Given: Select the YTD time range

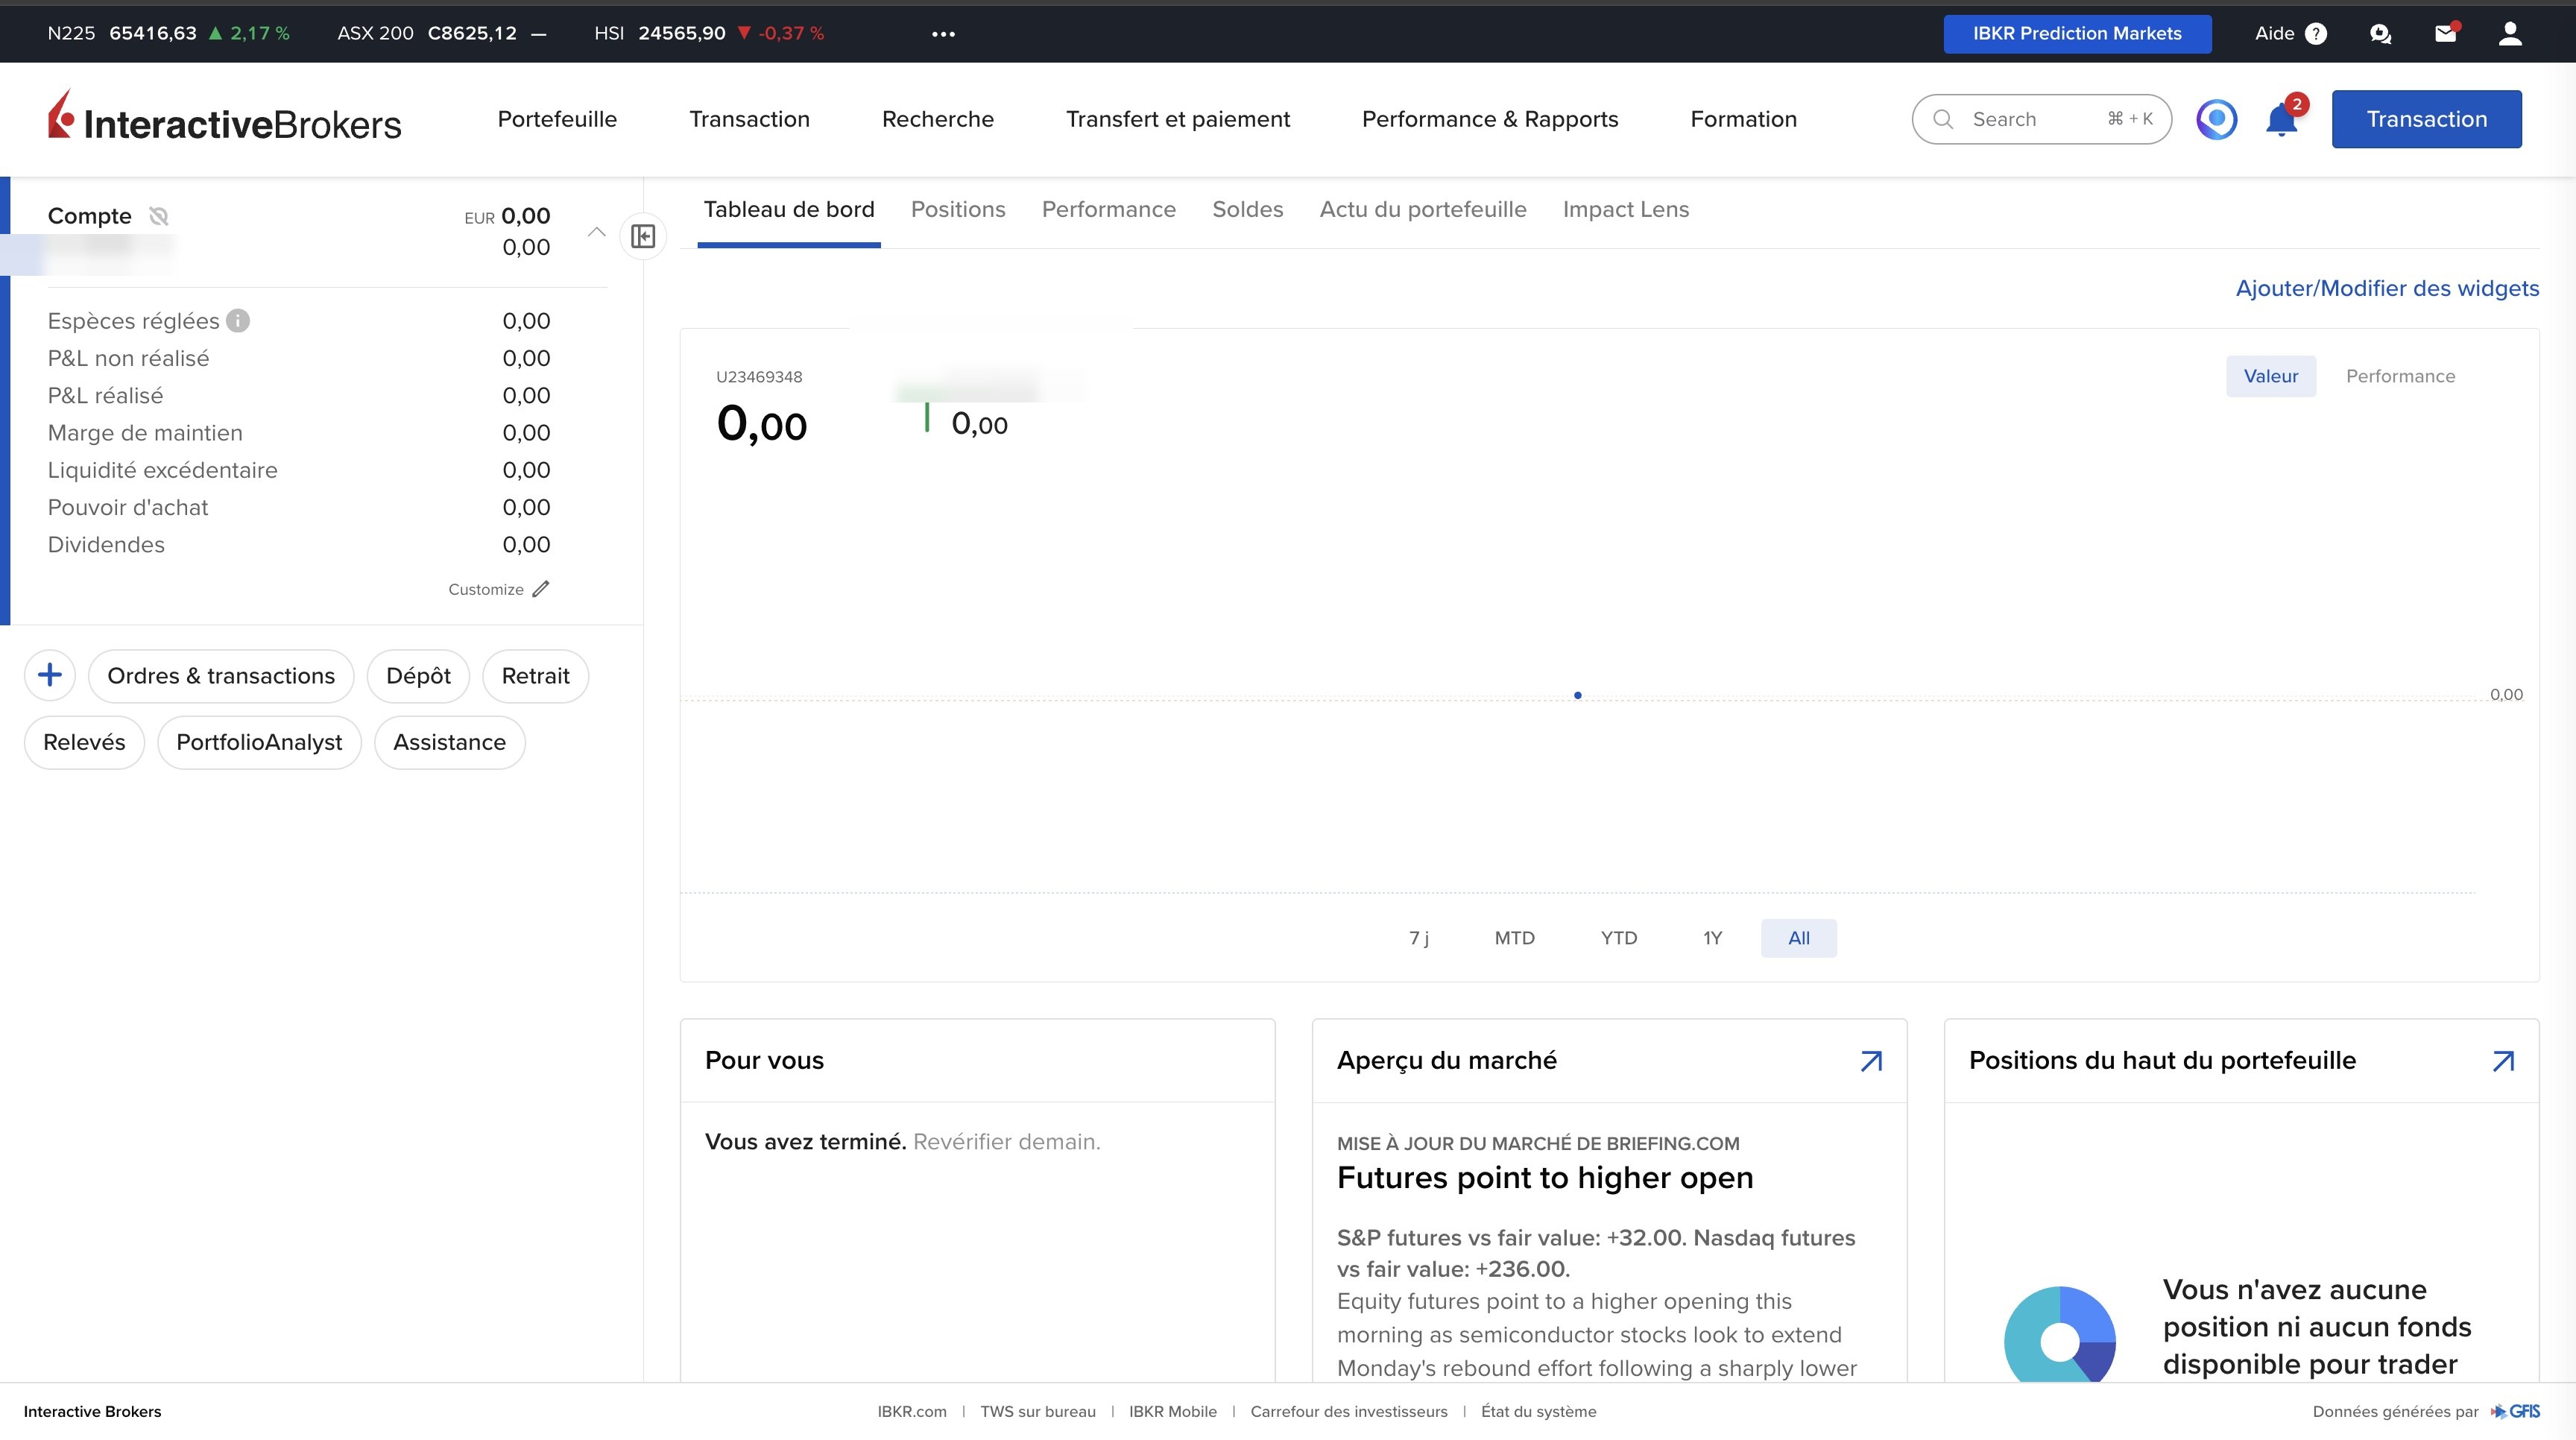Looking at the screenshot, I should pyautogui.click(x=1619, y=938).
